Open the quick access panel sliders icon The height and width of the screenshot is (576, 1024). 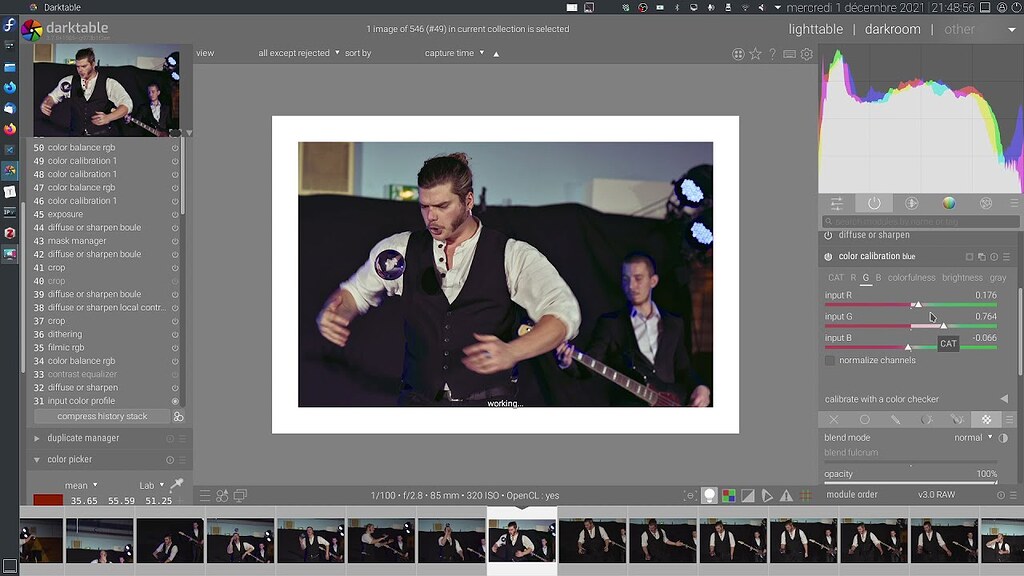pyautogui.click(x=837, y=203)
